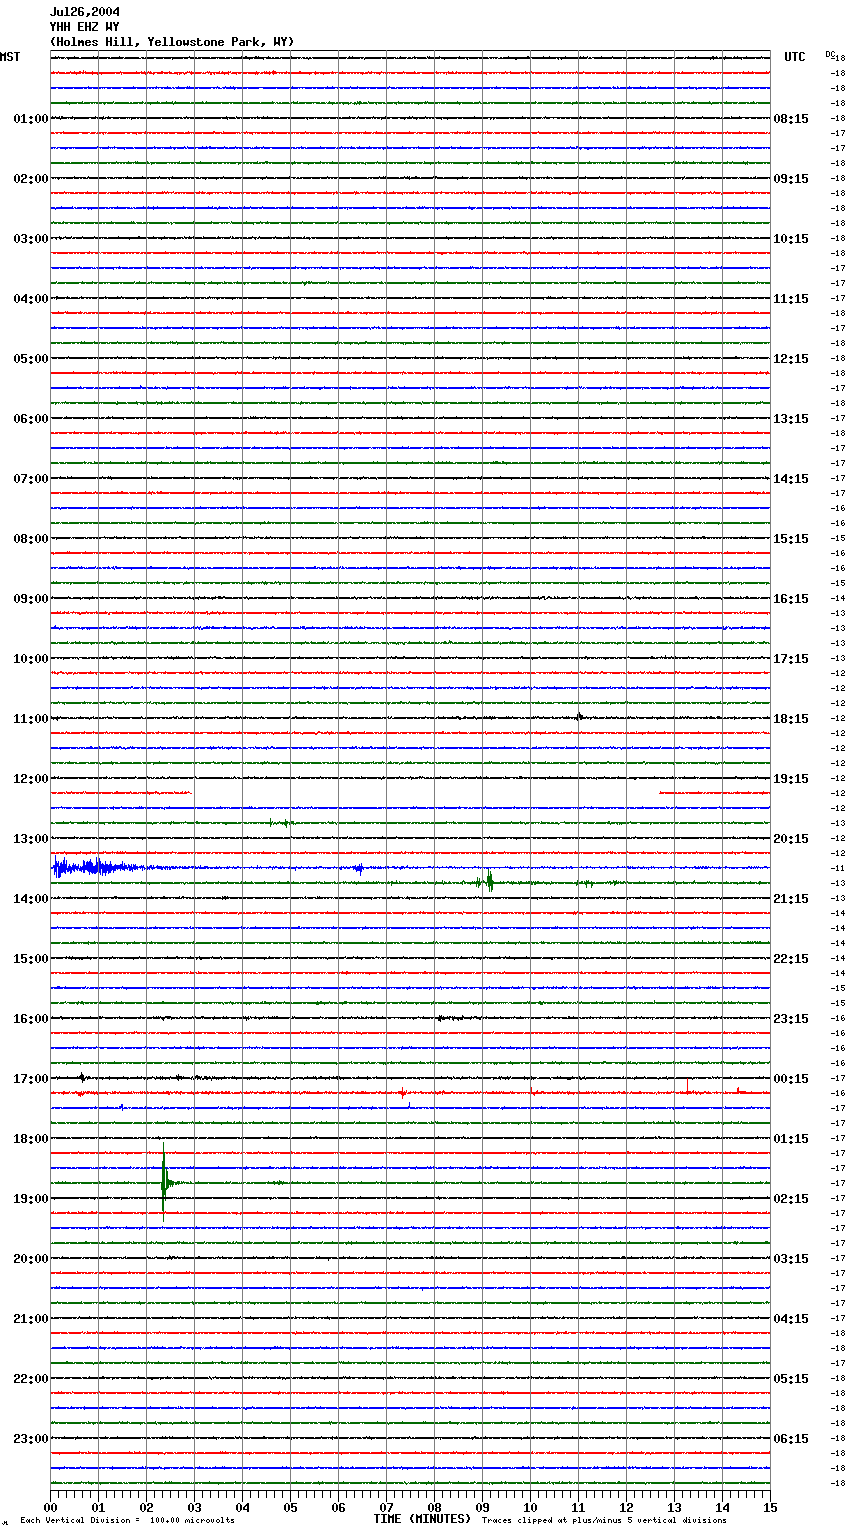Click the 06:15 UTC time label

point(791,1439)
